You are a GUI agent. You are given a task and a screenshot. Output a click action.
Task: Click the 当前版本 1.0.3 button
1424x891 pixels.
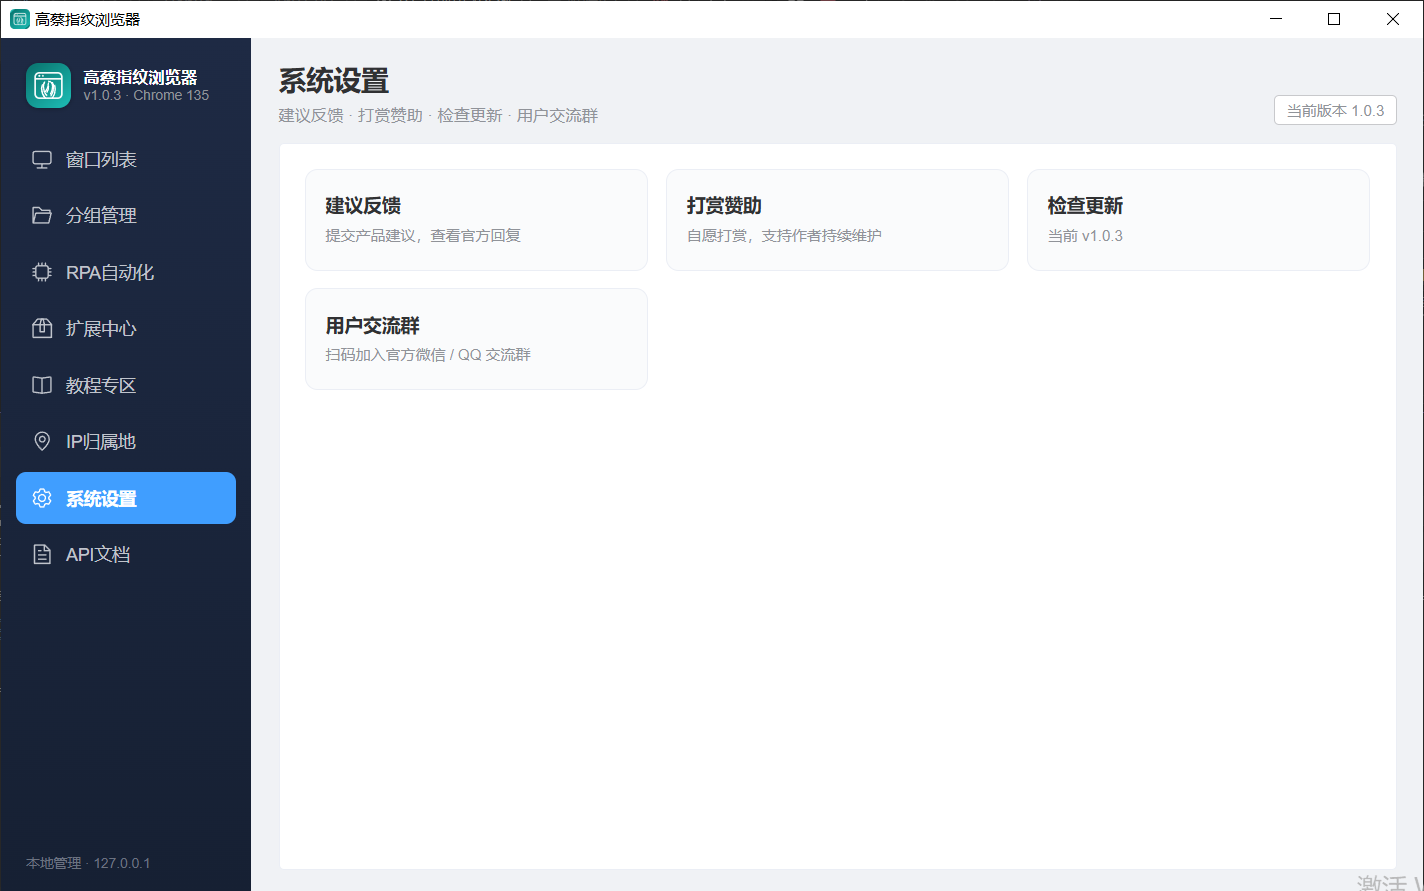pyautogui.click(x=1335, y=111)
